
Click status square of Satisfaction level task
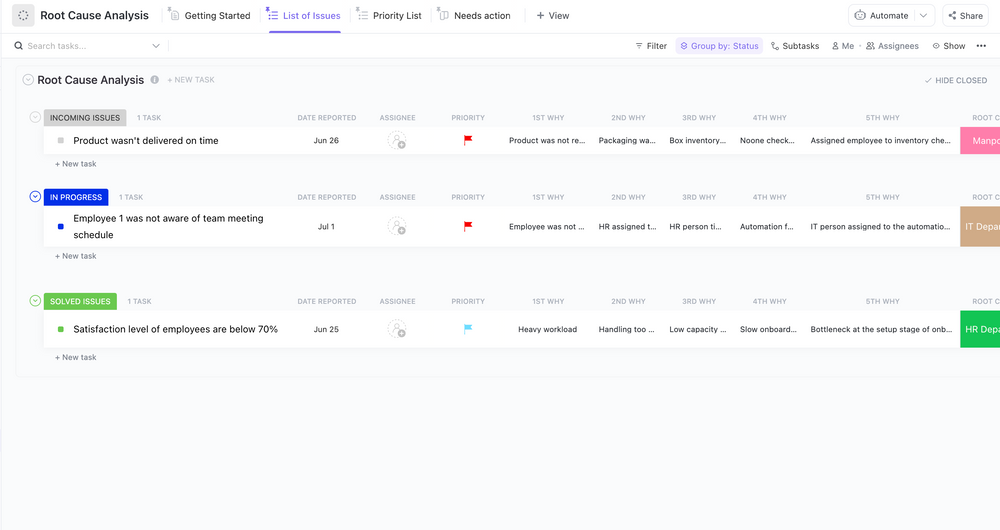tap(61, 329)
